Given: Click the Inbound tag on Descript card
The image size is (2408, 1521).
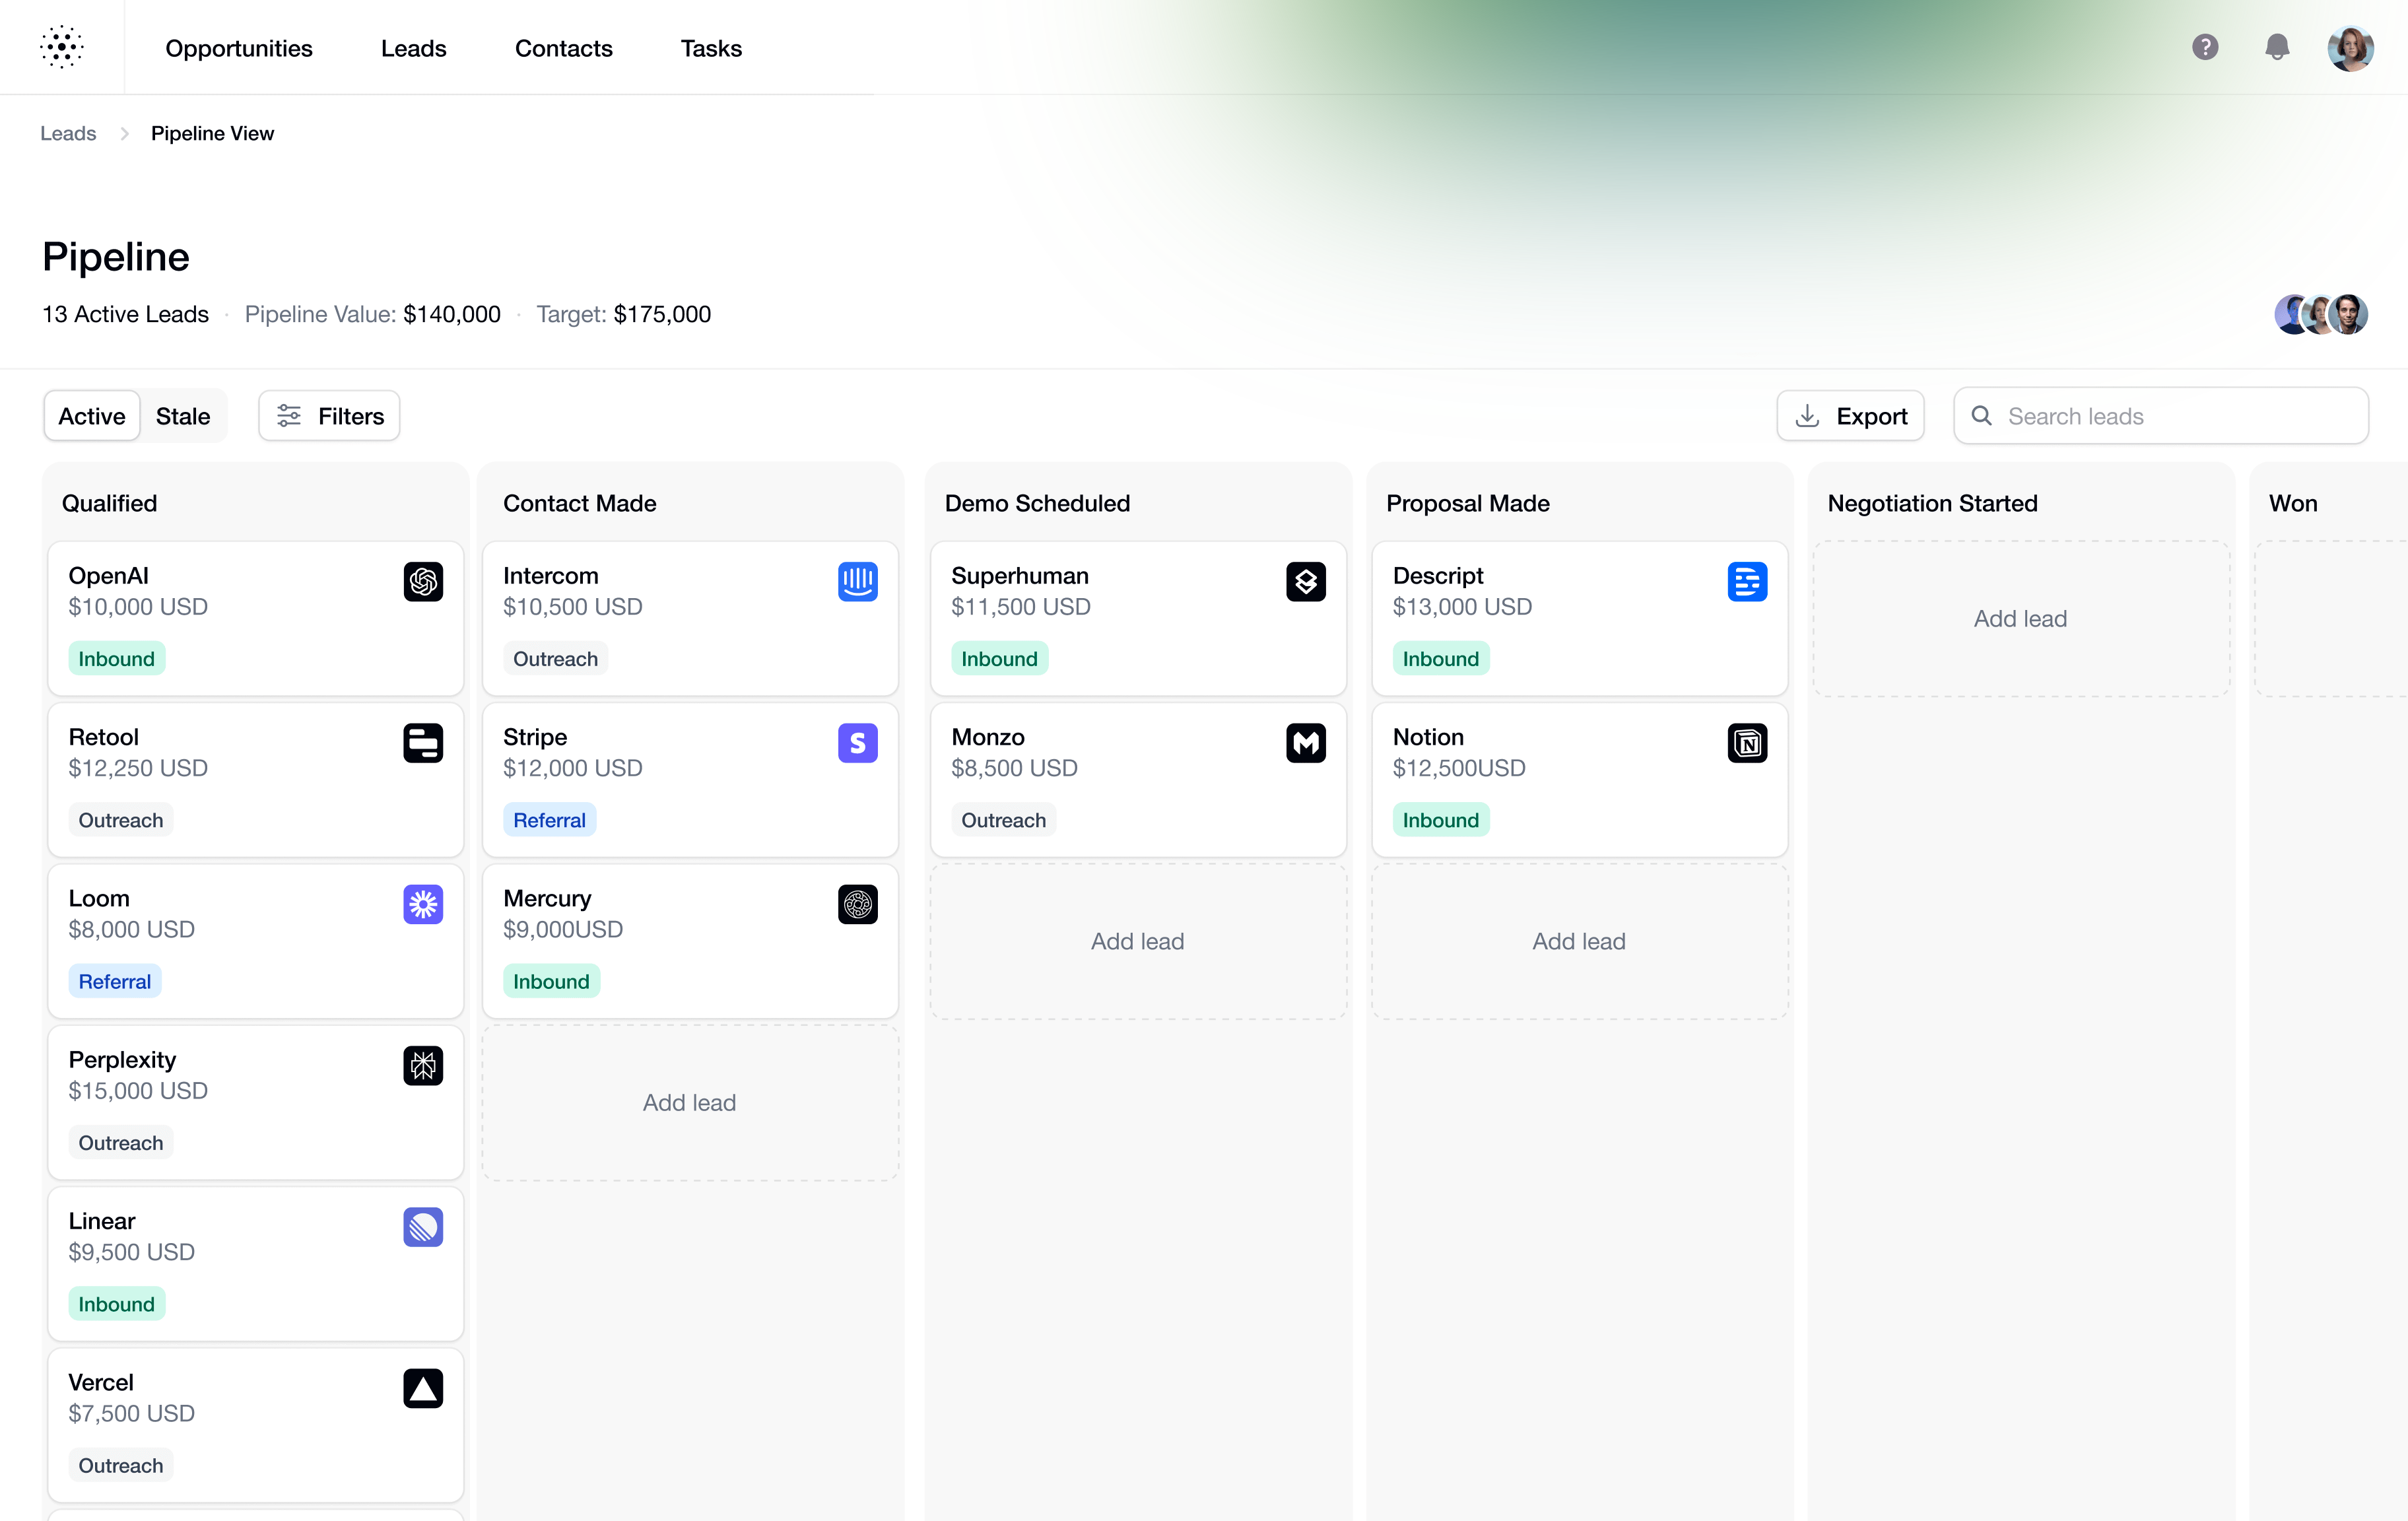Looking at the screenshot, I should (1441, 659).
